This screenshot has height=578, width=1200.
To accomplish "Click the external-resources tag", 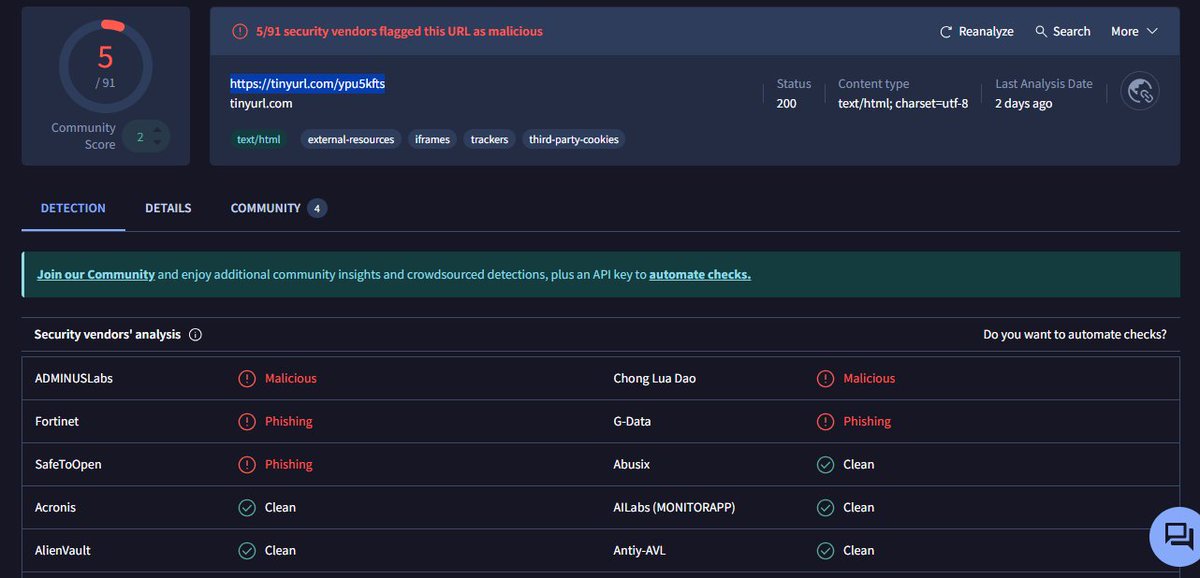I will tap(351, 140).
